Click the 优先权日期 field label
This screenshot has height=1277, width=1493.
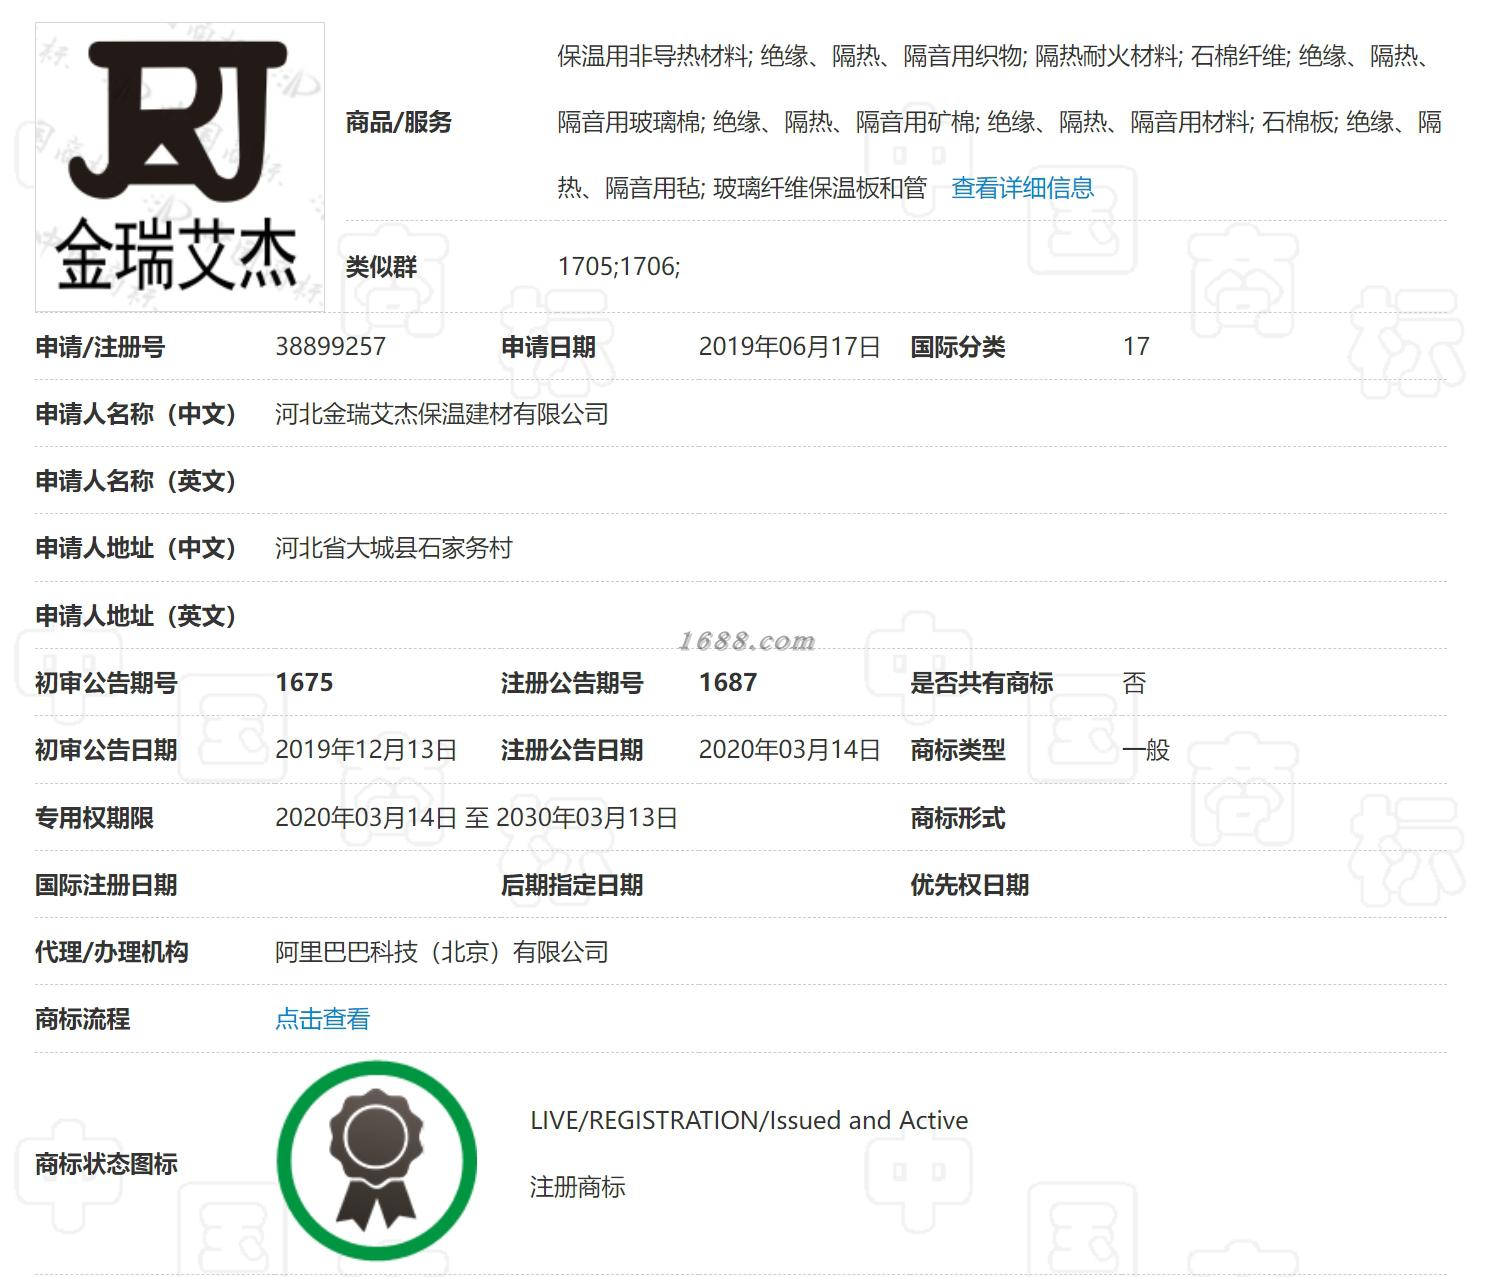[x=970, y=885]
